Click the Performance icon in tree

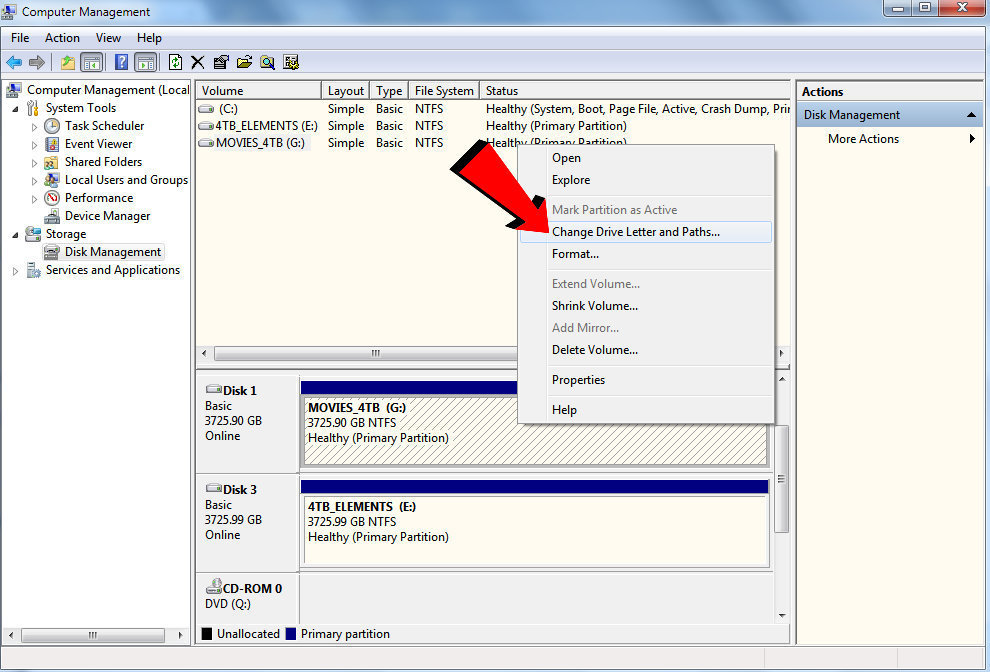coord(52,198)
